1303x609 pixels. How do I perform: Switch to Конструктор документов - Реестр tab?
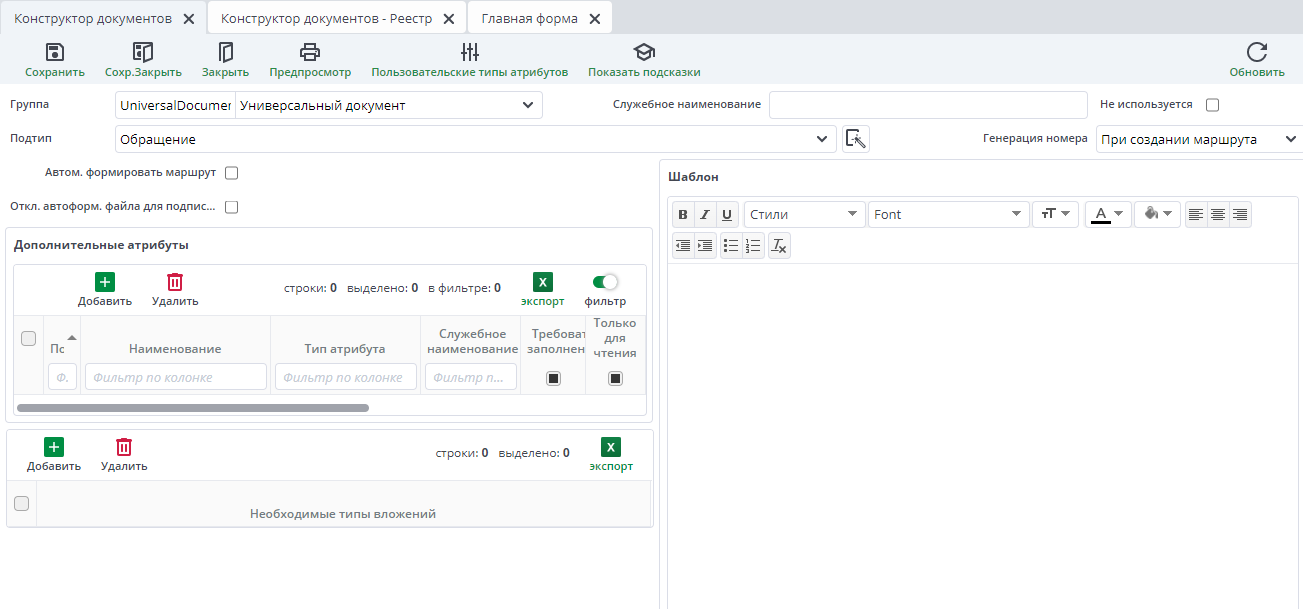[x=328, y=19]
